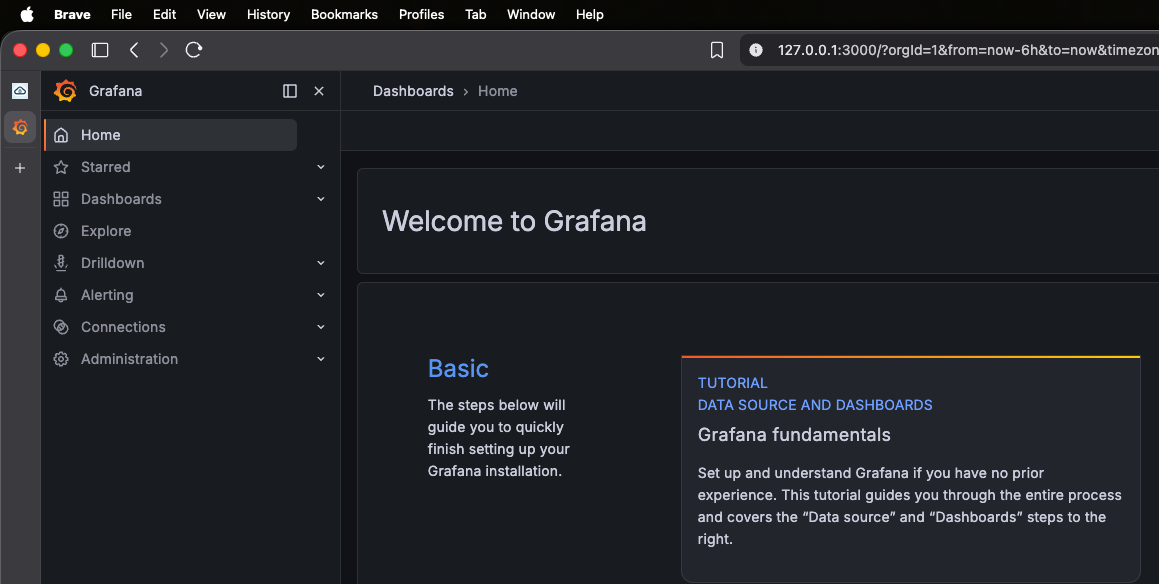
Task: Open Administration in the sidebar
Action: coord(129,359)
